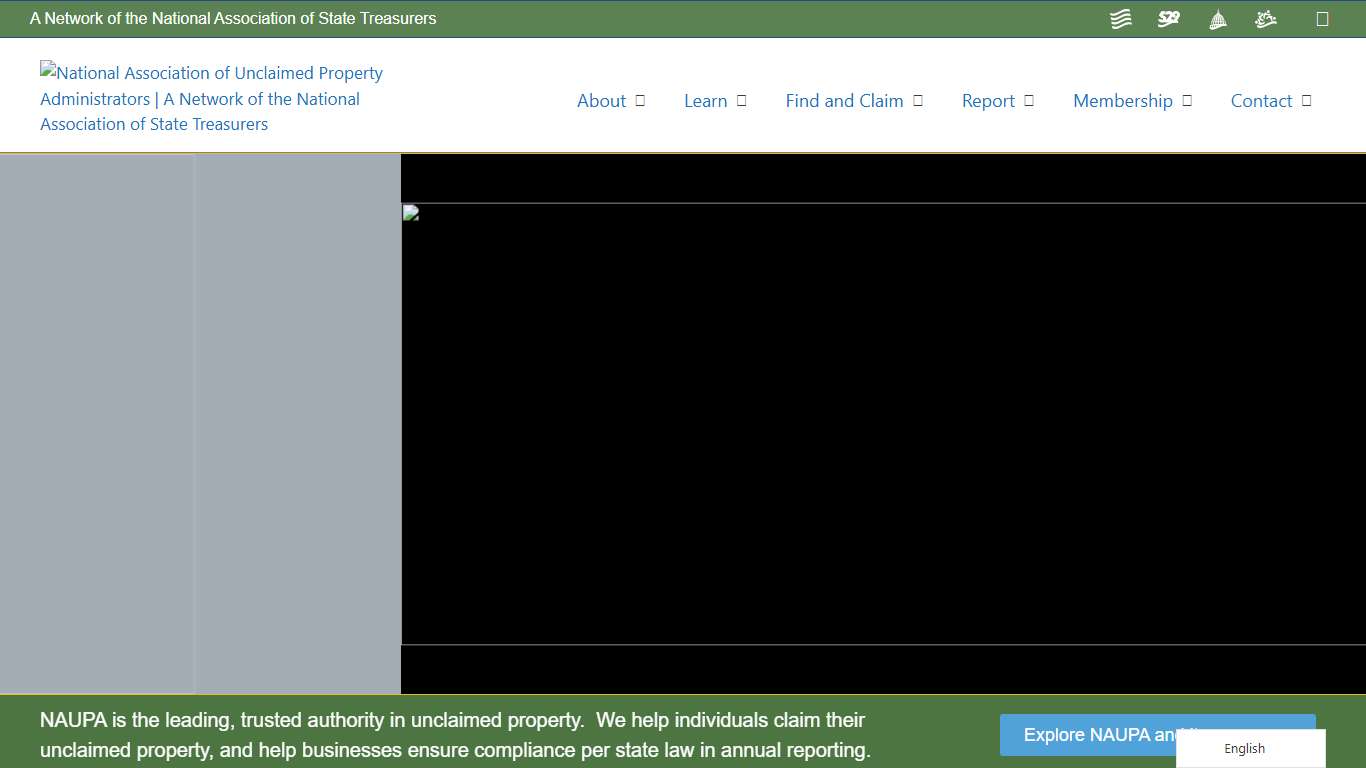Image resolution: width=1366 pixels, height=768 pixels.
Task: Open the Find and Claim page
Action: (844, 100)
